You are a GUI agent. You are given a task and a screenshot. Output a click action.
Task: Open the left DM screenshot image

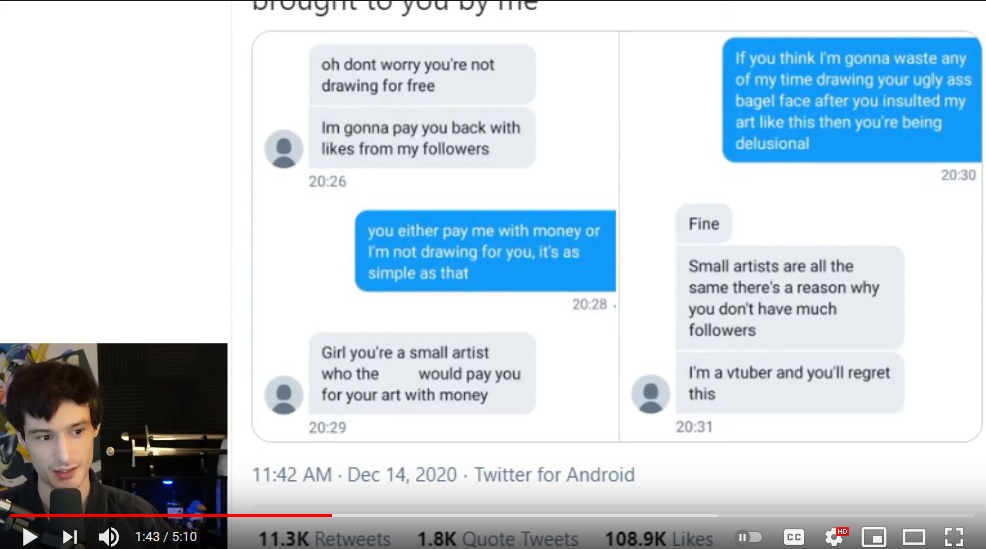tap(436, 236)
